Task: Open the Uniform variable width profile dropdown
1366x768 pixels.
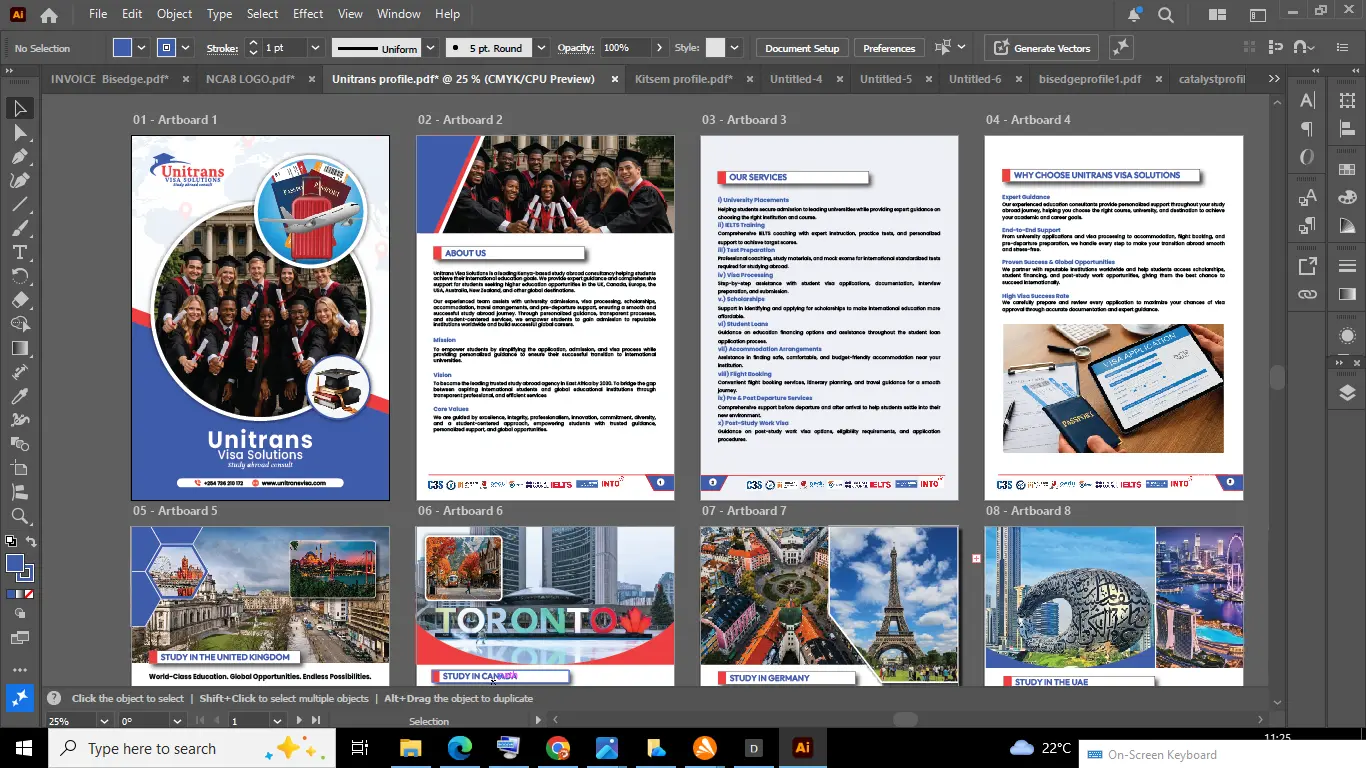Action: (430, 48)
